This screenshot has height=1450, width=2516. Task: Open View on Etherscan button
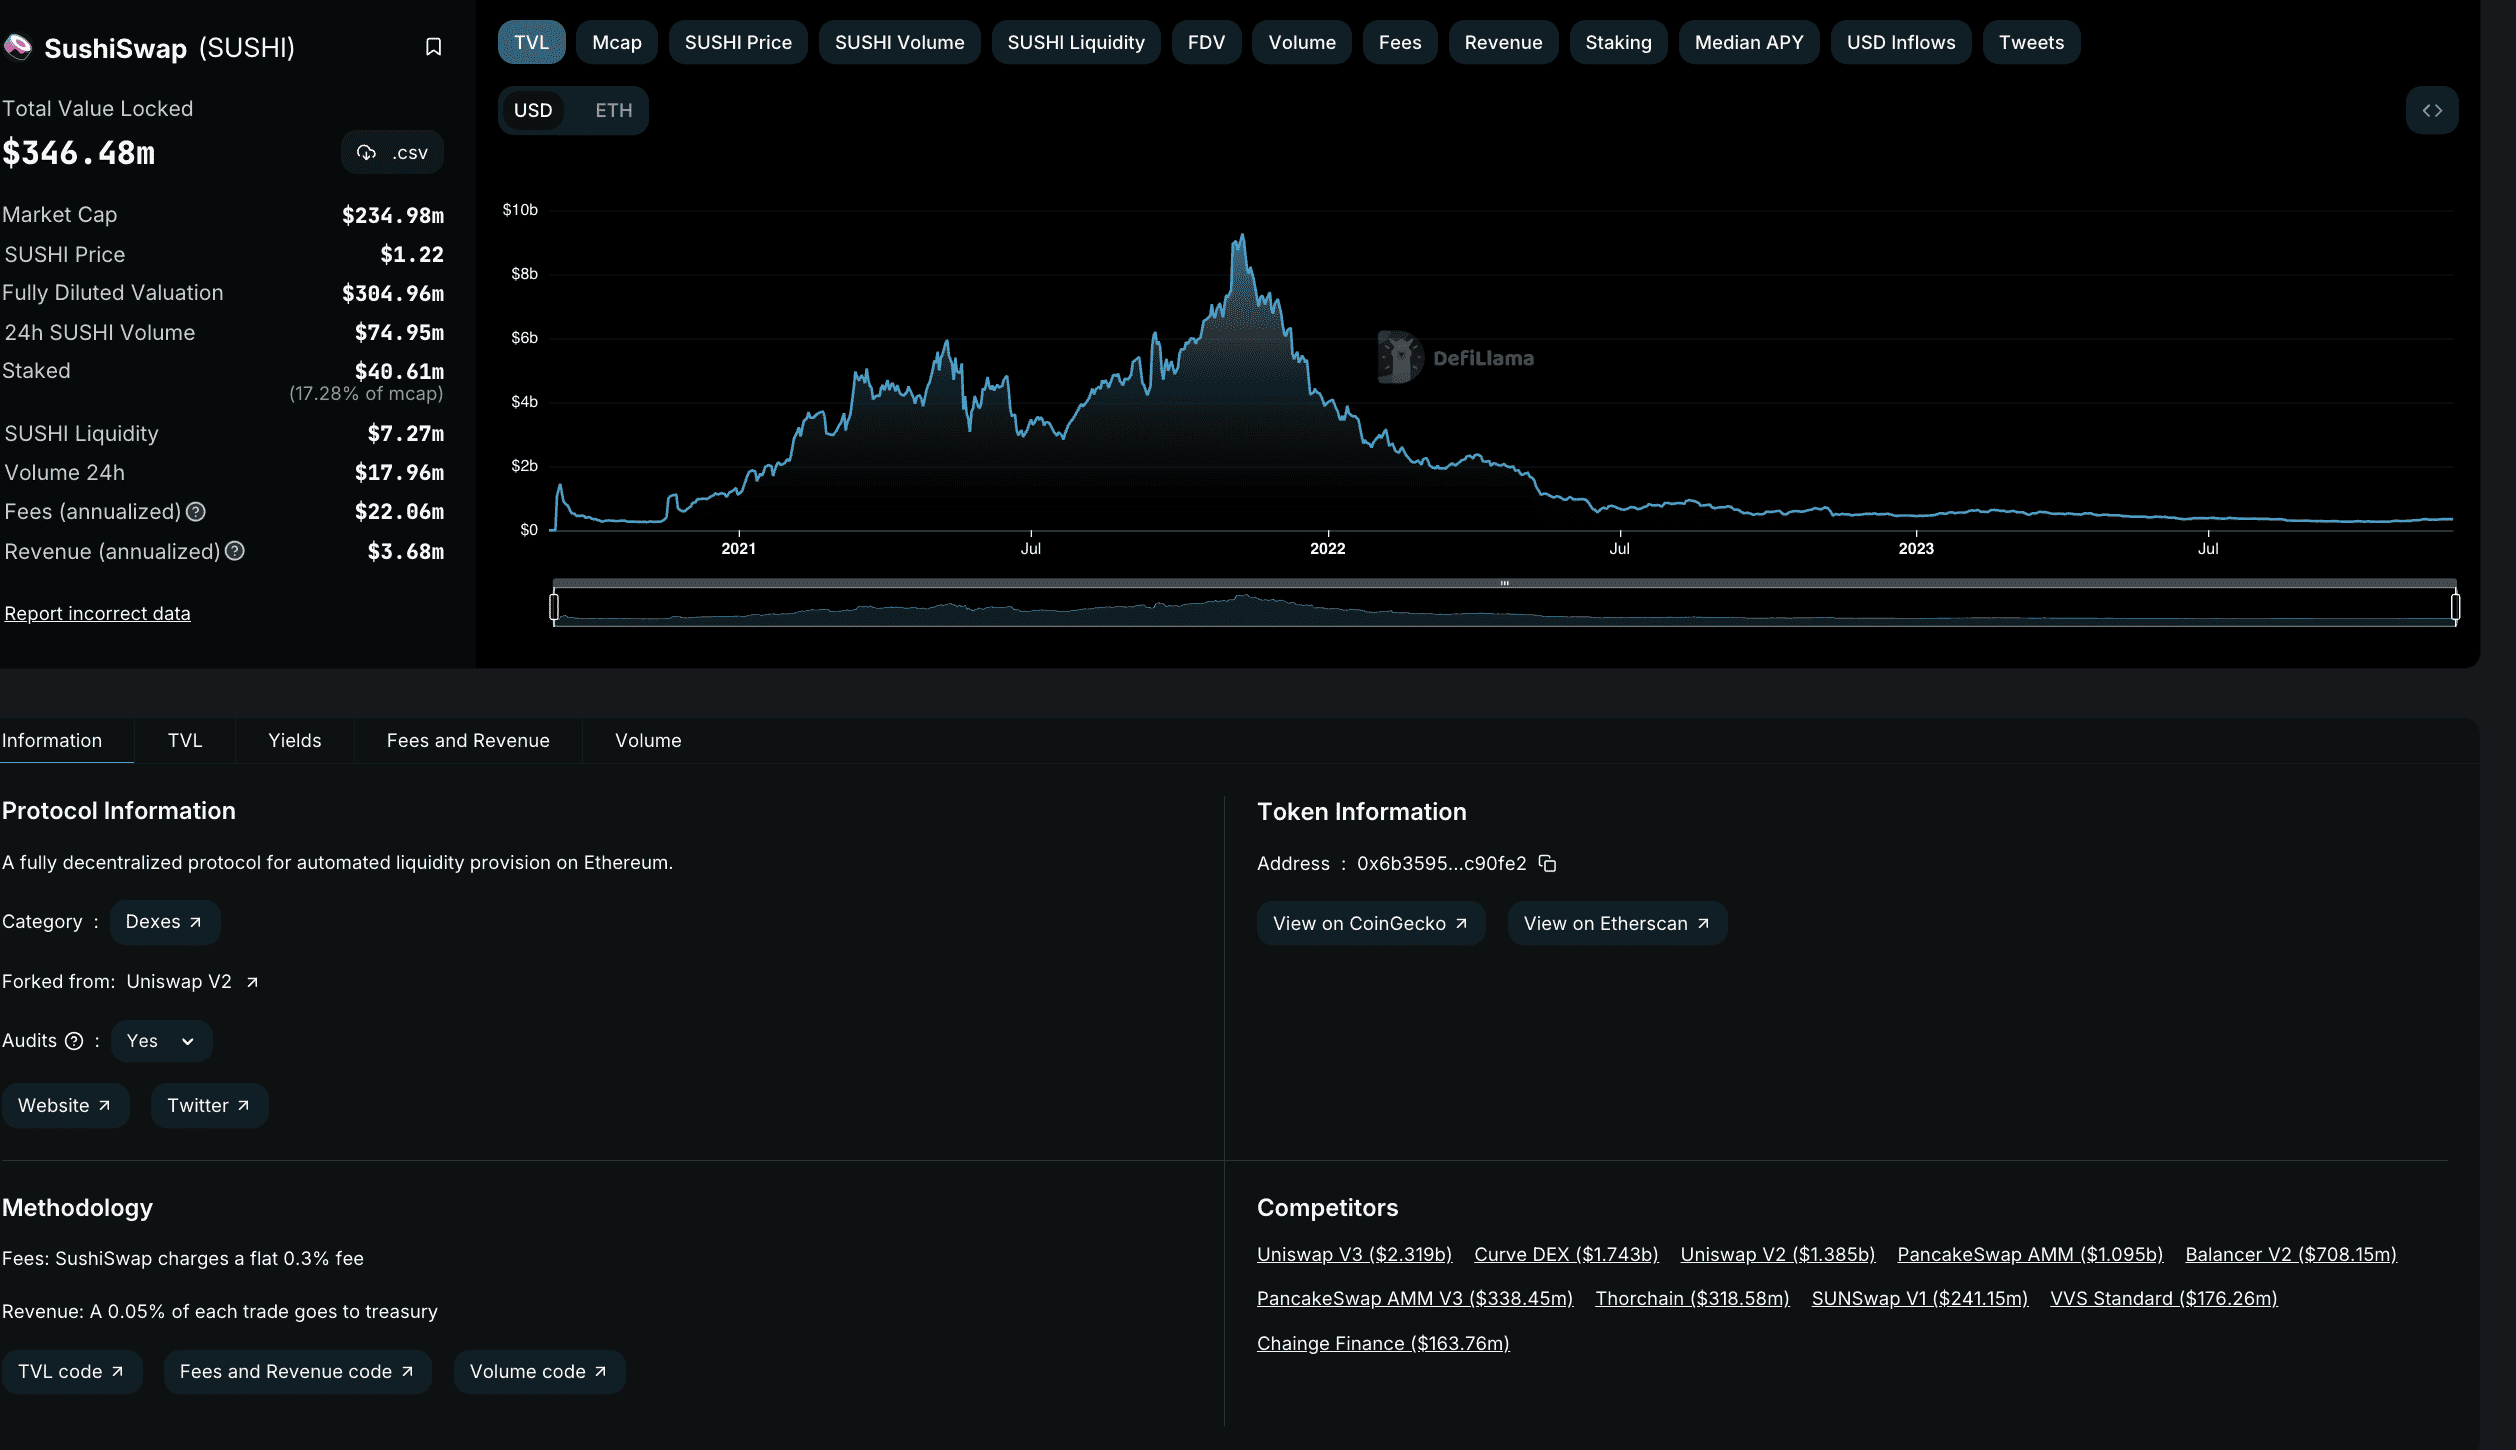pos(1616,923)
